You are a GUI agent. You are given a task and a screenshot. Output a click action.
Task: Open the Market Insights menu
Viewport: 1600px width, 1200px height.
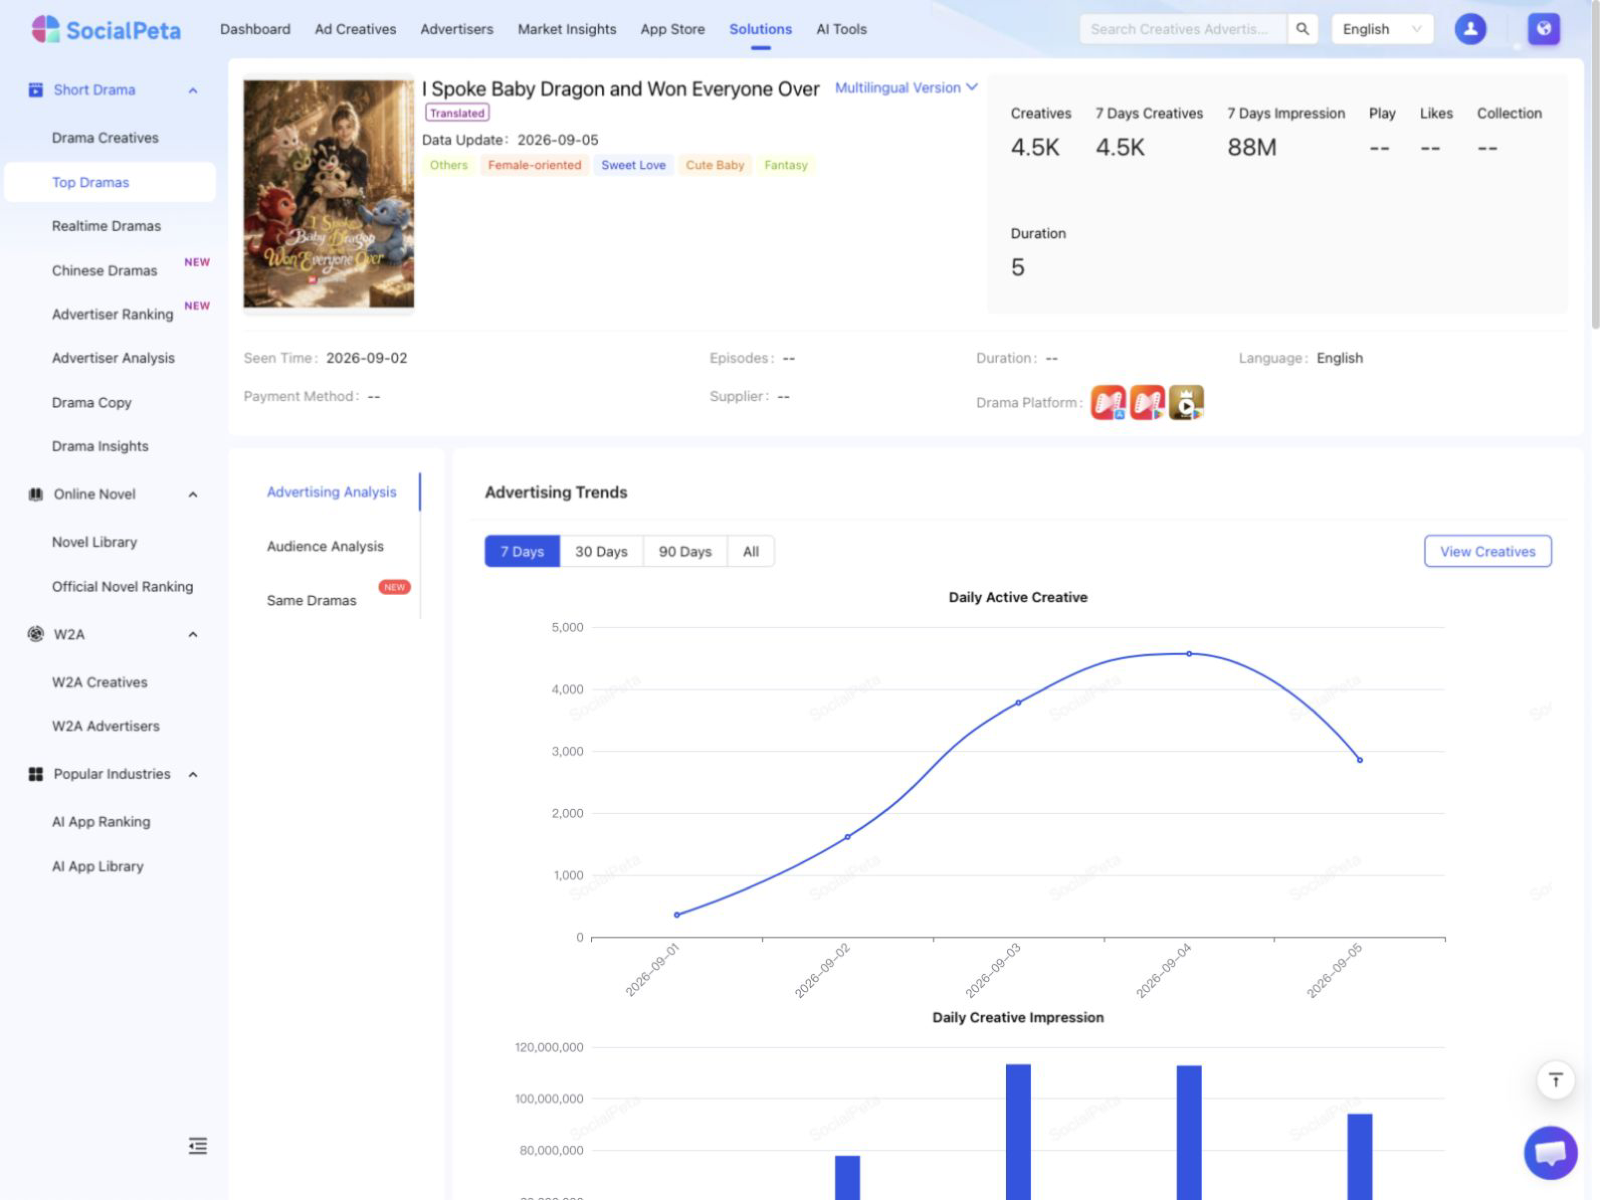(567, 29)
